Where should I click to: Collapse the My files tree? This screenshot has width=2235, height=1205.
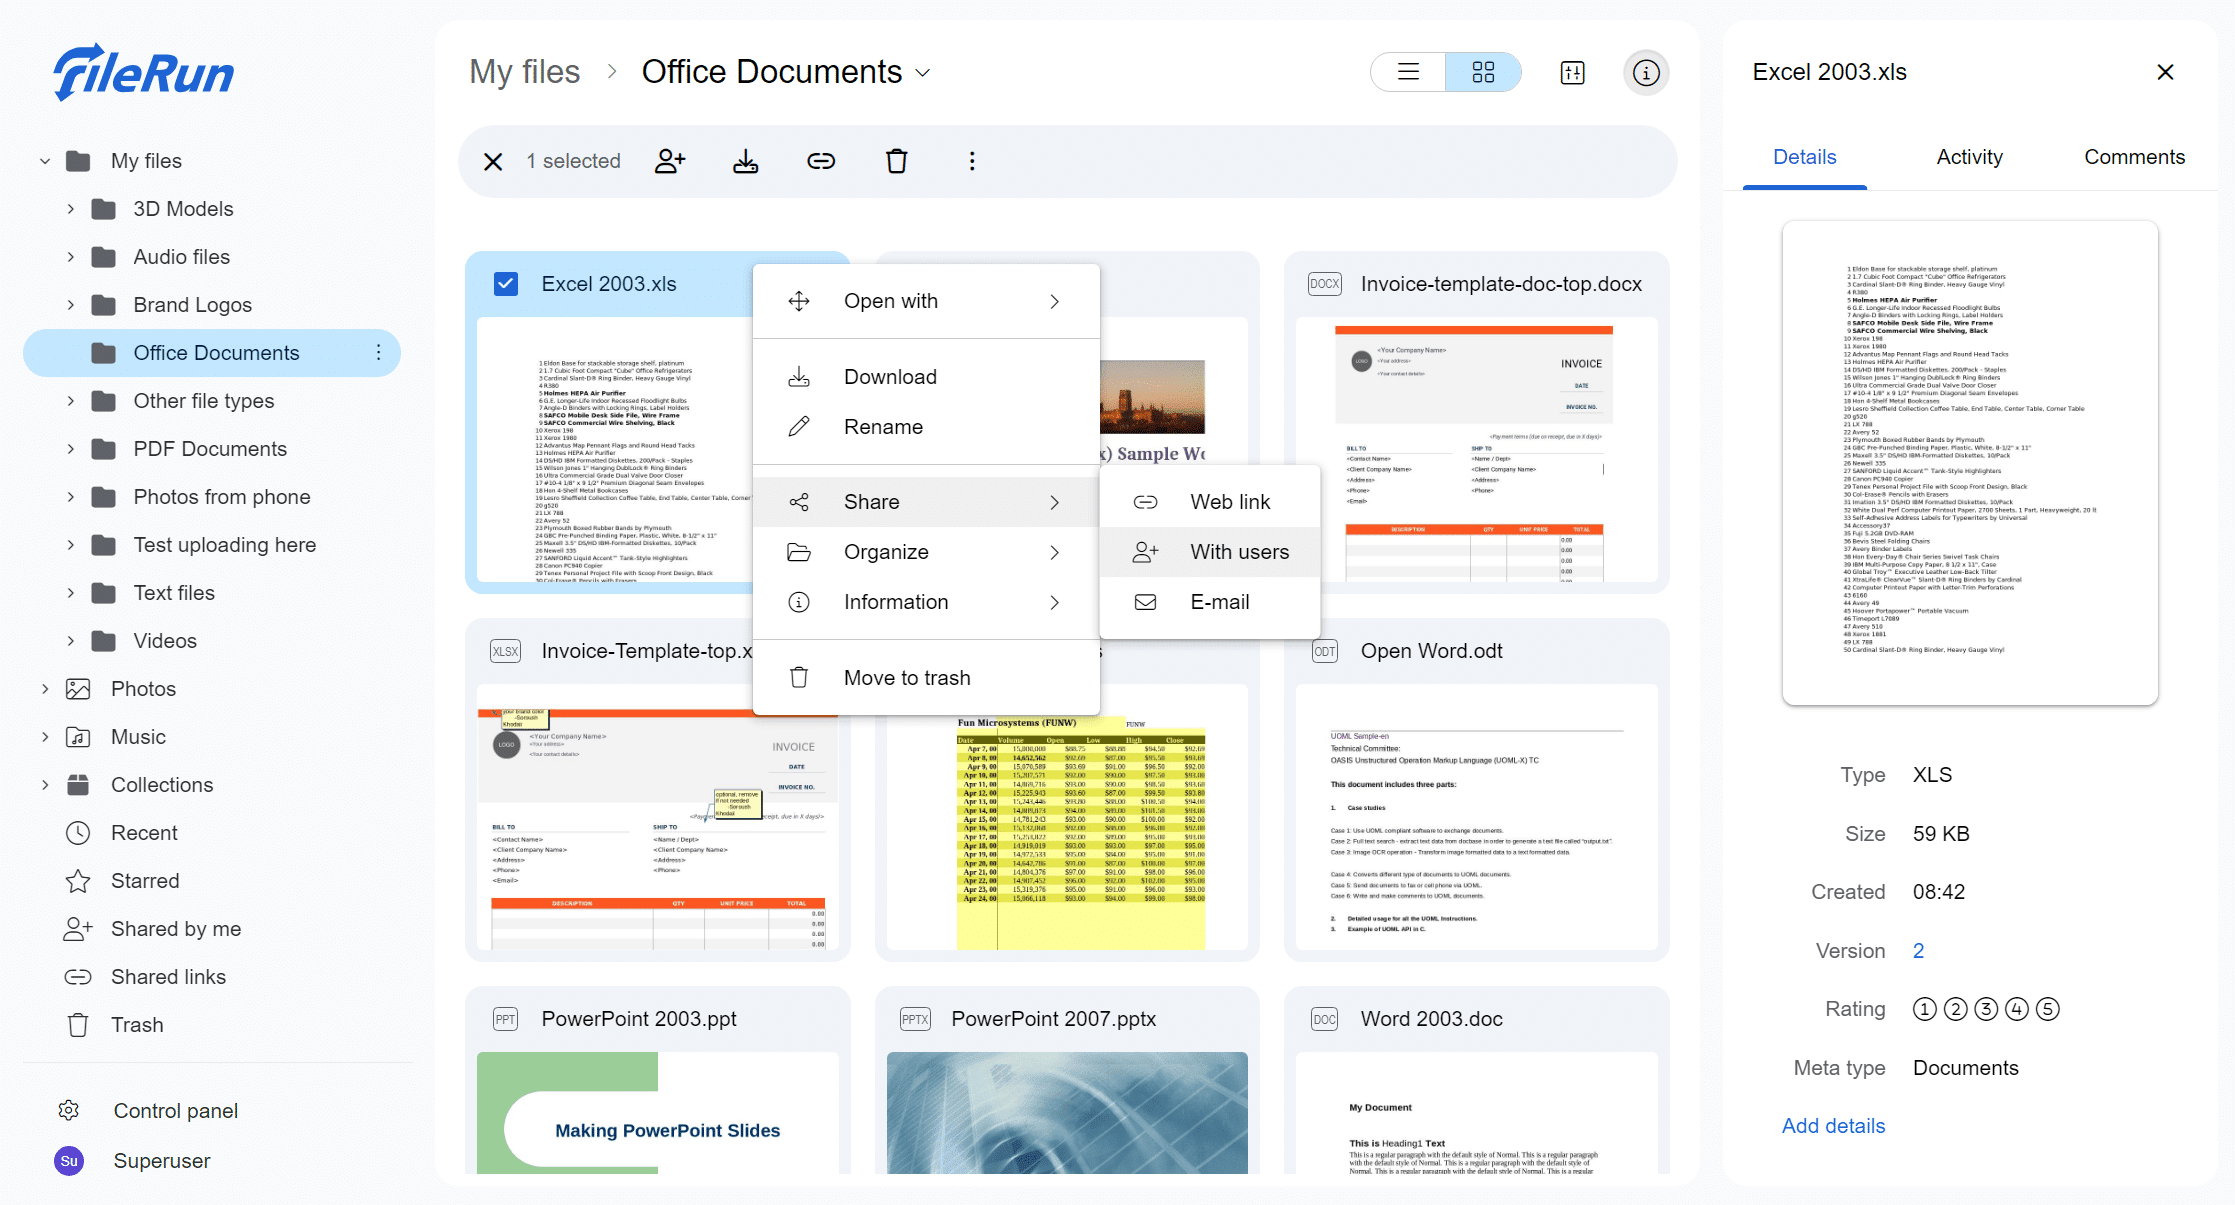click(x=45, y=161)
